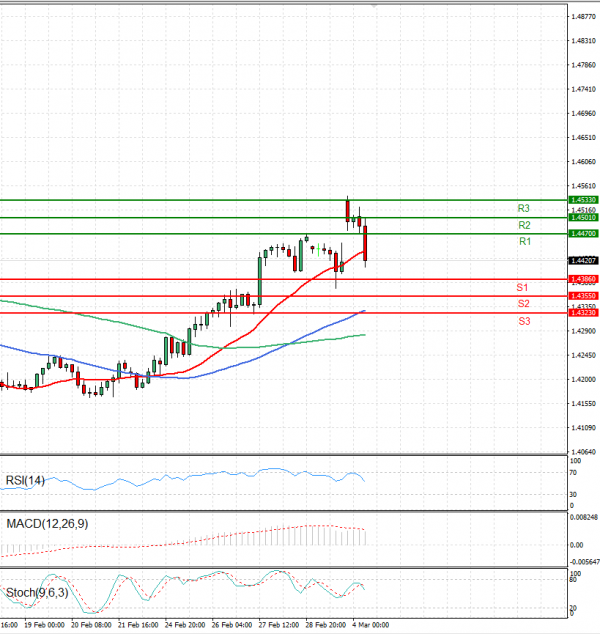The image size is (600, 634).
Task: Click the 1.40640 price axis value
Action: 583,452
